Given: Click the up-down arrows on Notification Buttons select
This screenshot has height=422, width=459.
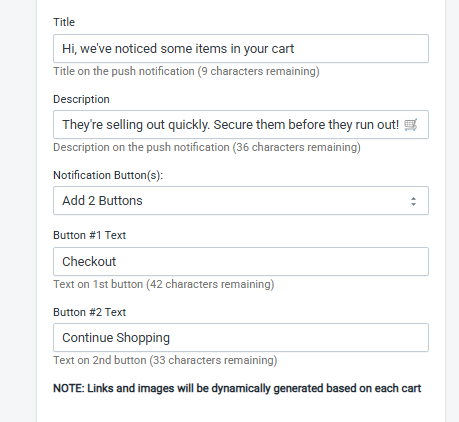Looking at the screenshot, I should pos(413,201).
